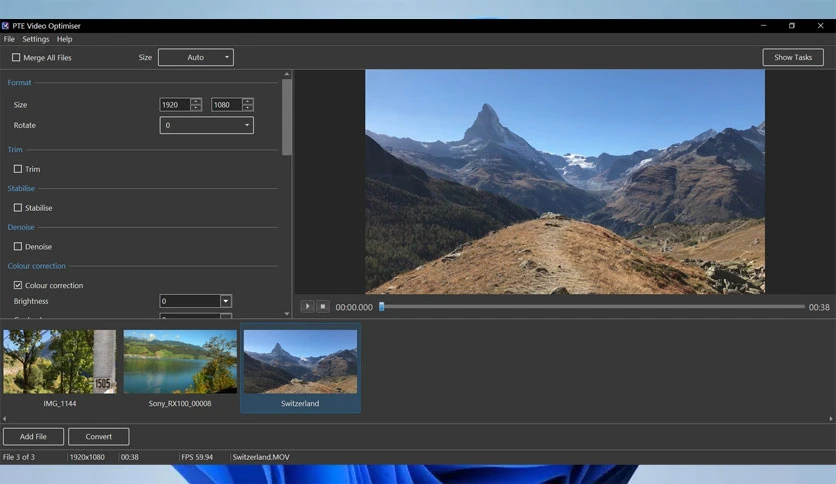Click the Denoise section header
This screenshot has width=836, height=484.
tap(21, 227)
